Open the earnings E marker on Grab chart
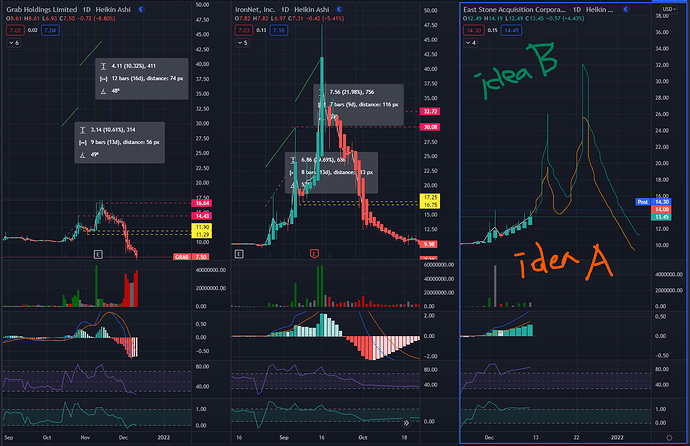The width and height of the screenshot is (690, 446). (98, 254)
